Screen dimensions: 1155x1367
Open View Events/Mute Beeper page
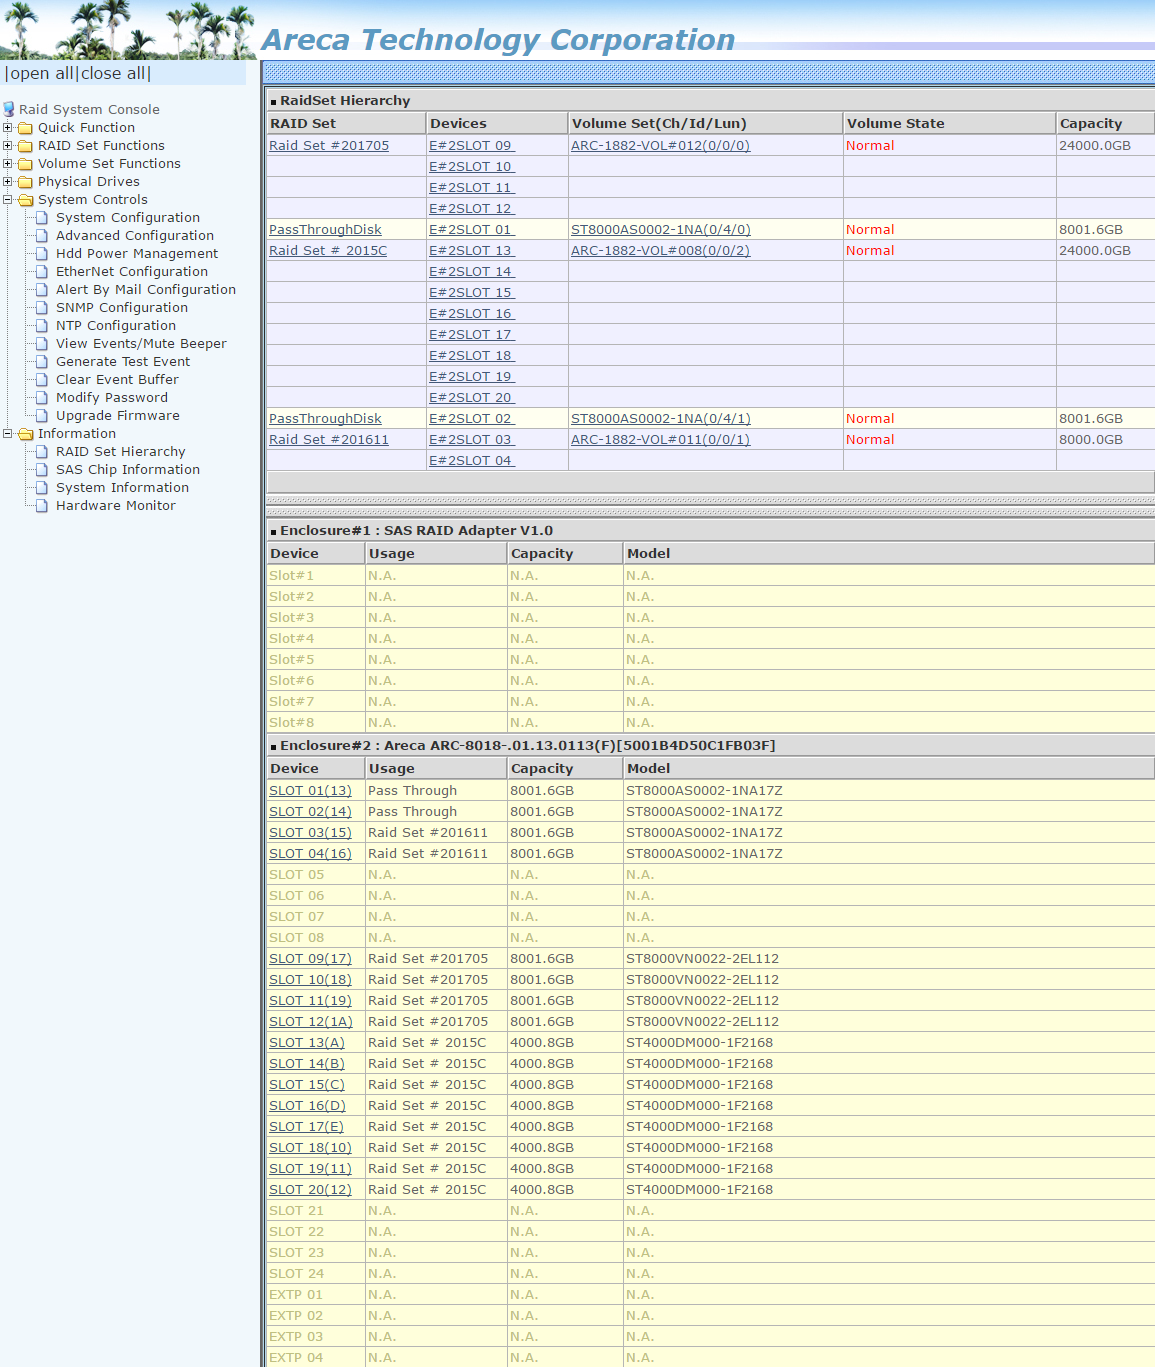(x=141, y=344)
